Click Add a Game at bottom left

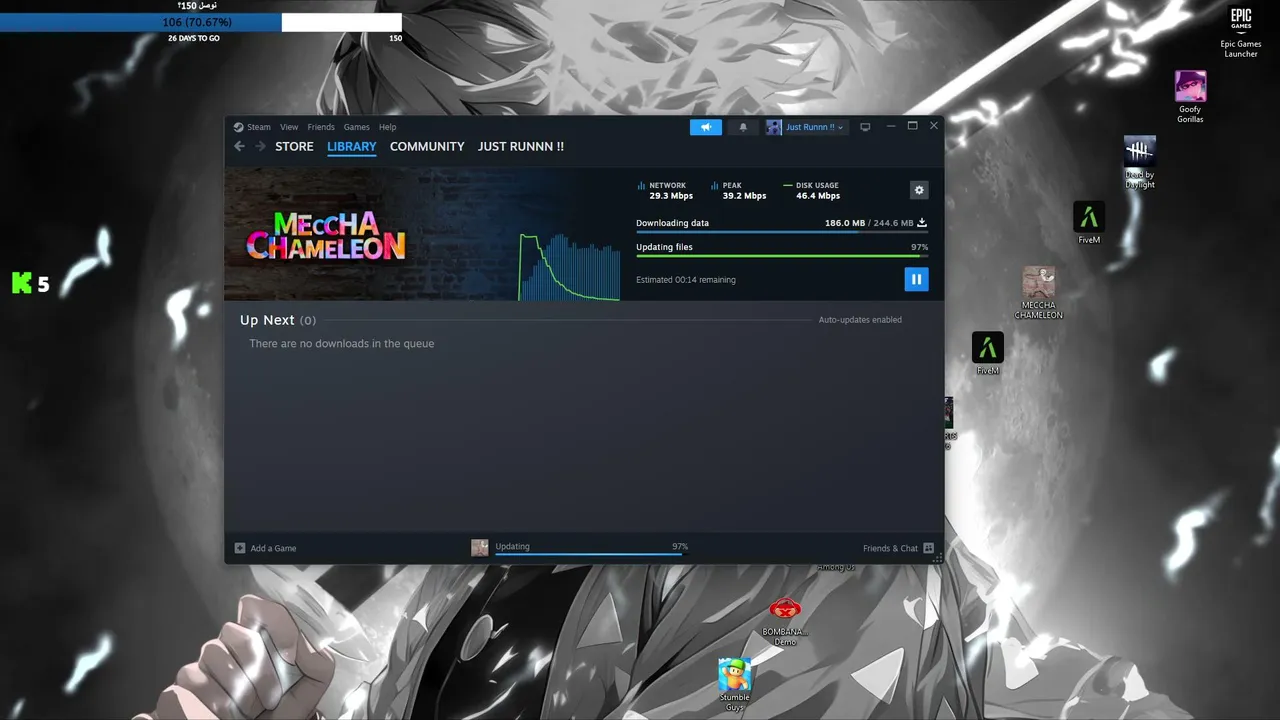coord(266,548)
